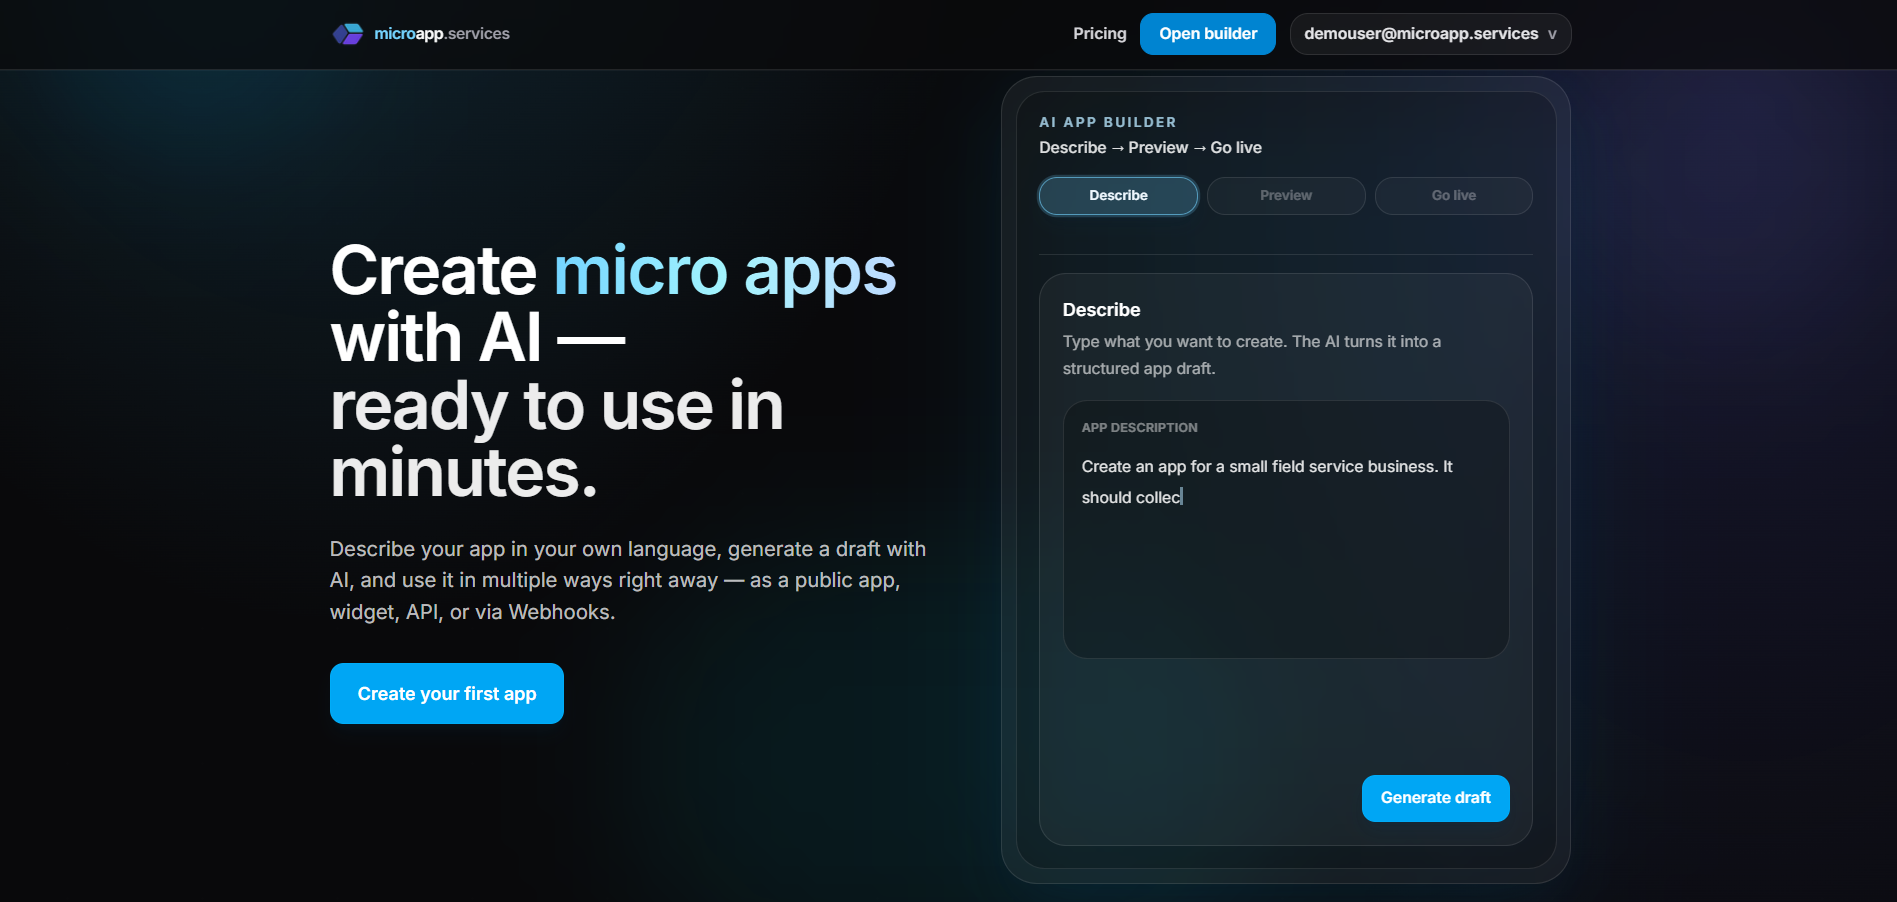This screenshot has width=1897, height=902.
Task: Click the breadcrumb text Describe → Preview → Go live
Action: pyautogui.click(x=1150, y=147)
